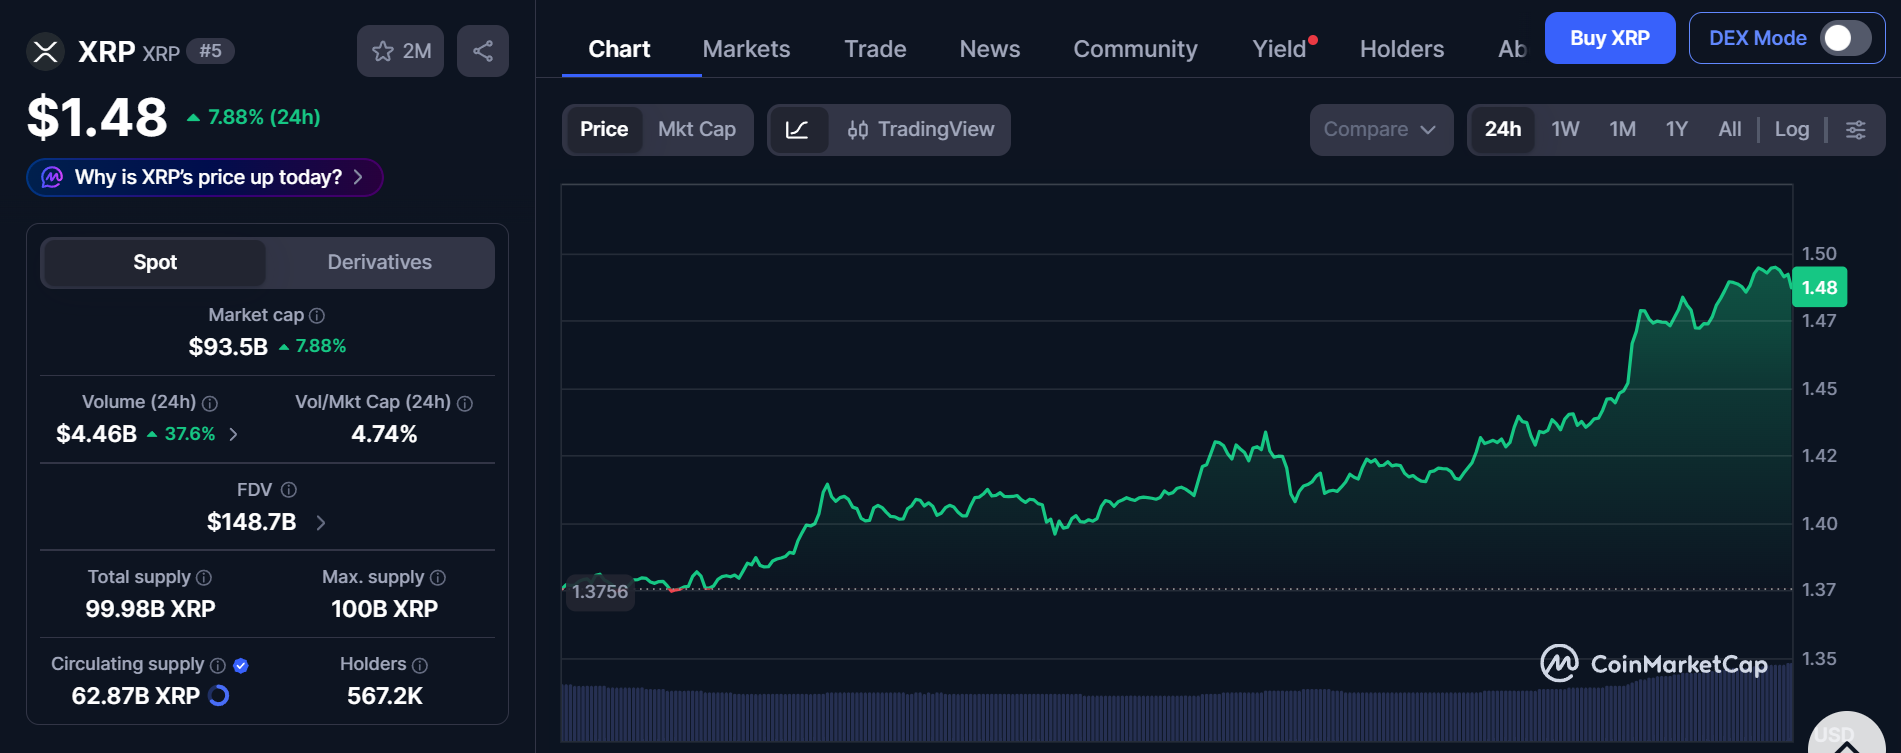Click the CoinMarketCap watermark logo icon
1901x753 pixels.
click(x=1559, y=663)
